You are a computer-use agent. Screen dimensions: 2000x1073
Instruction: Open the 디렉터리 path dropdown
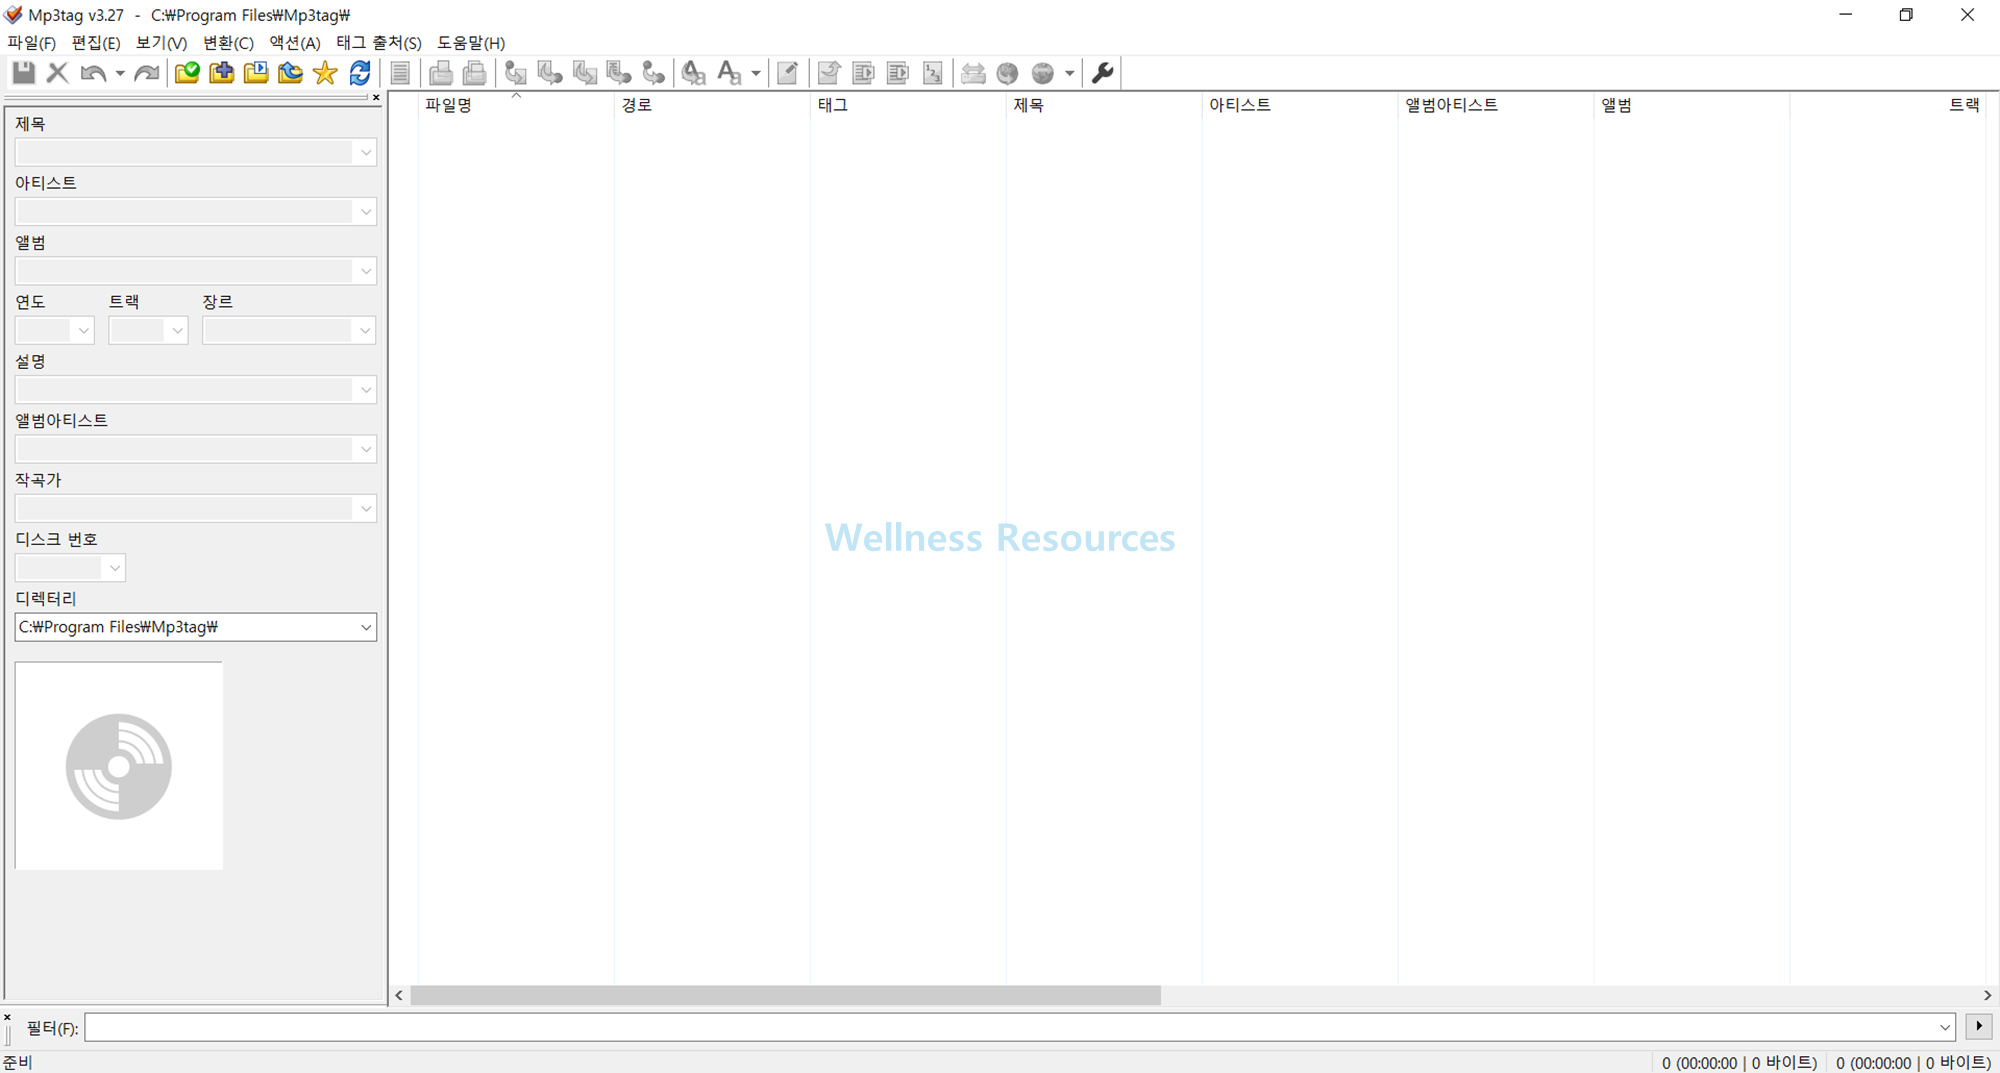365,627
